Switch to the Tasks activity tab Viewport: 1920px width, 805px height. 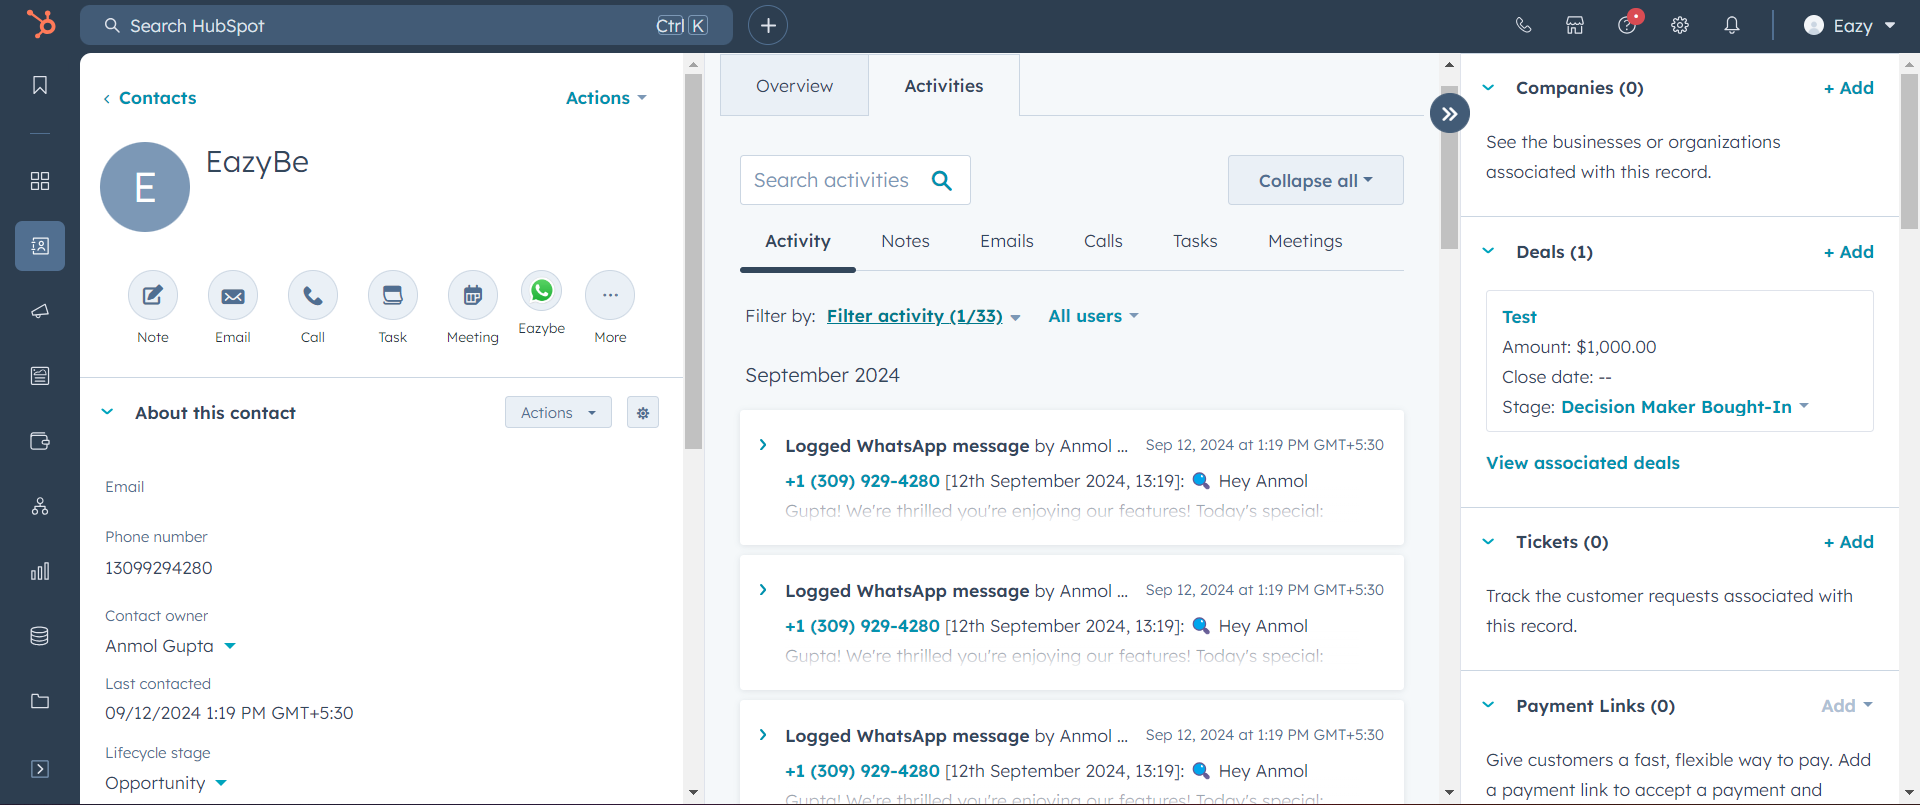pos(1195,241)
